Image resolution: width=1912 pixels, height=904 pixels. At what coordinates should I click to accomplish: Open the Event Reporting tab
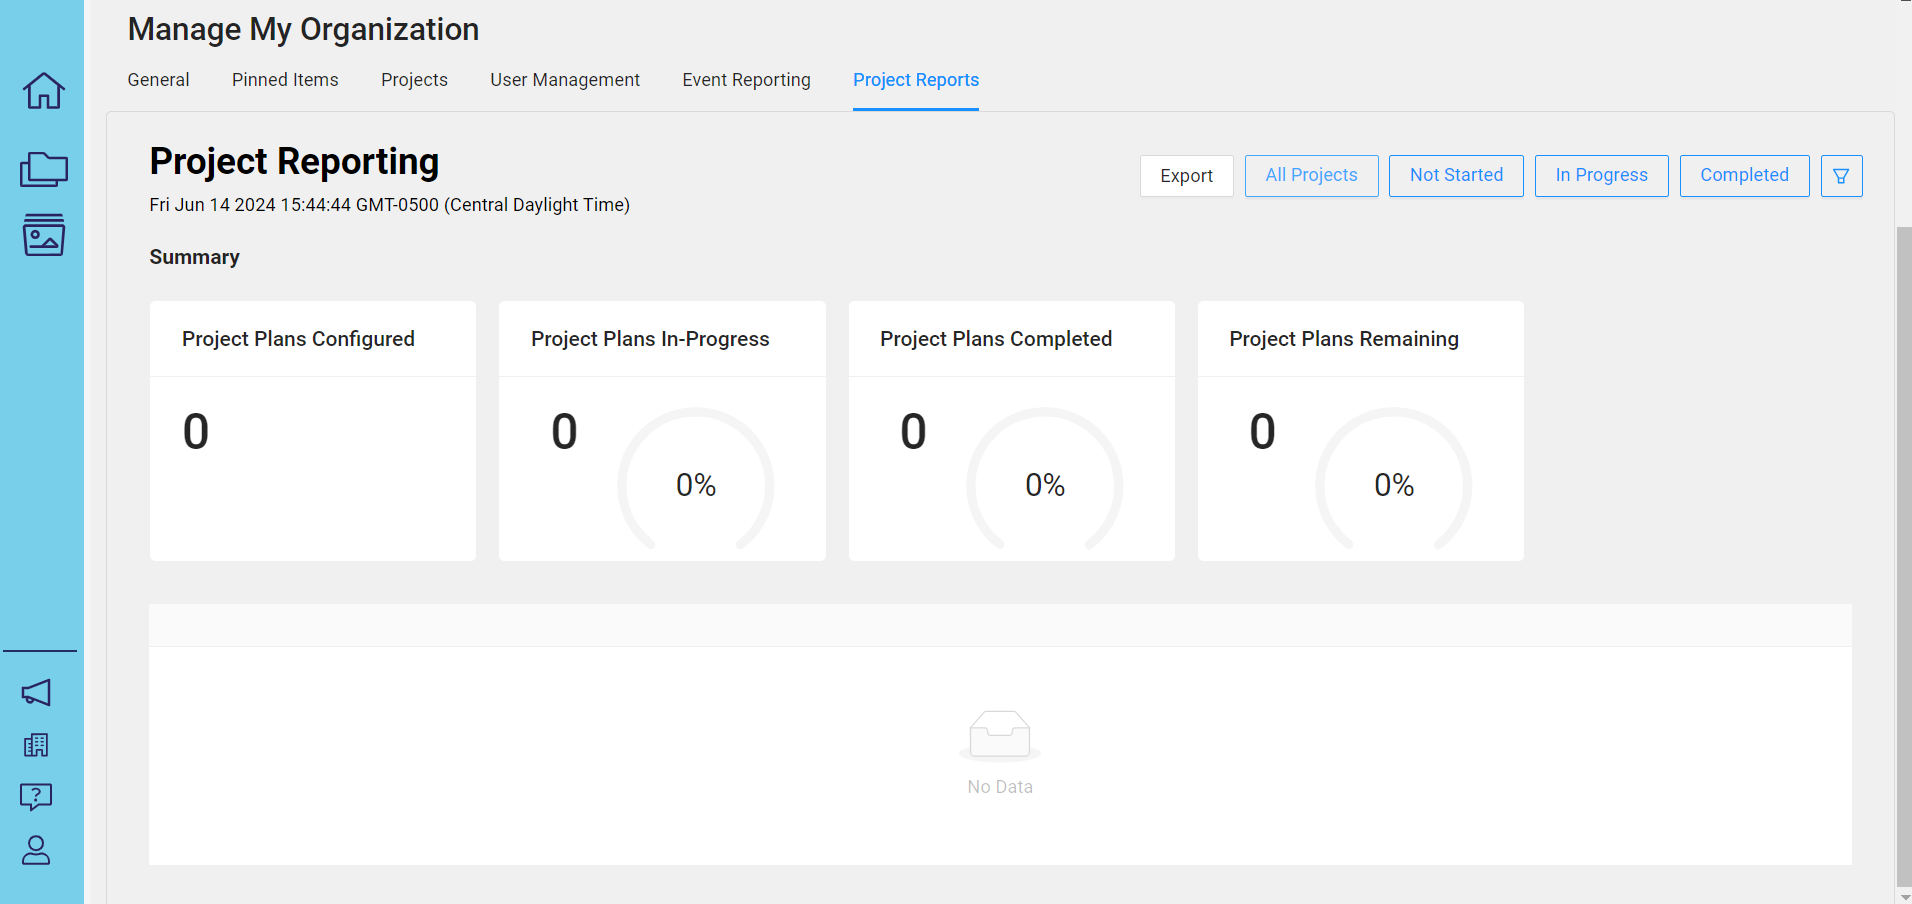coord(746,79)
